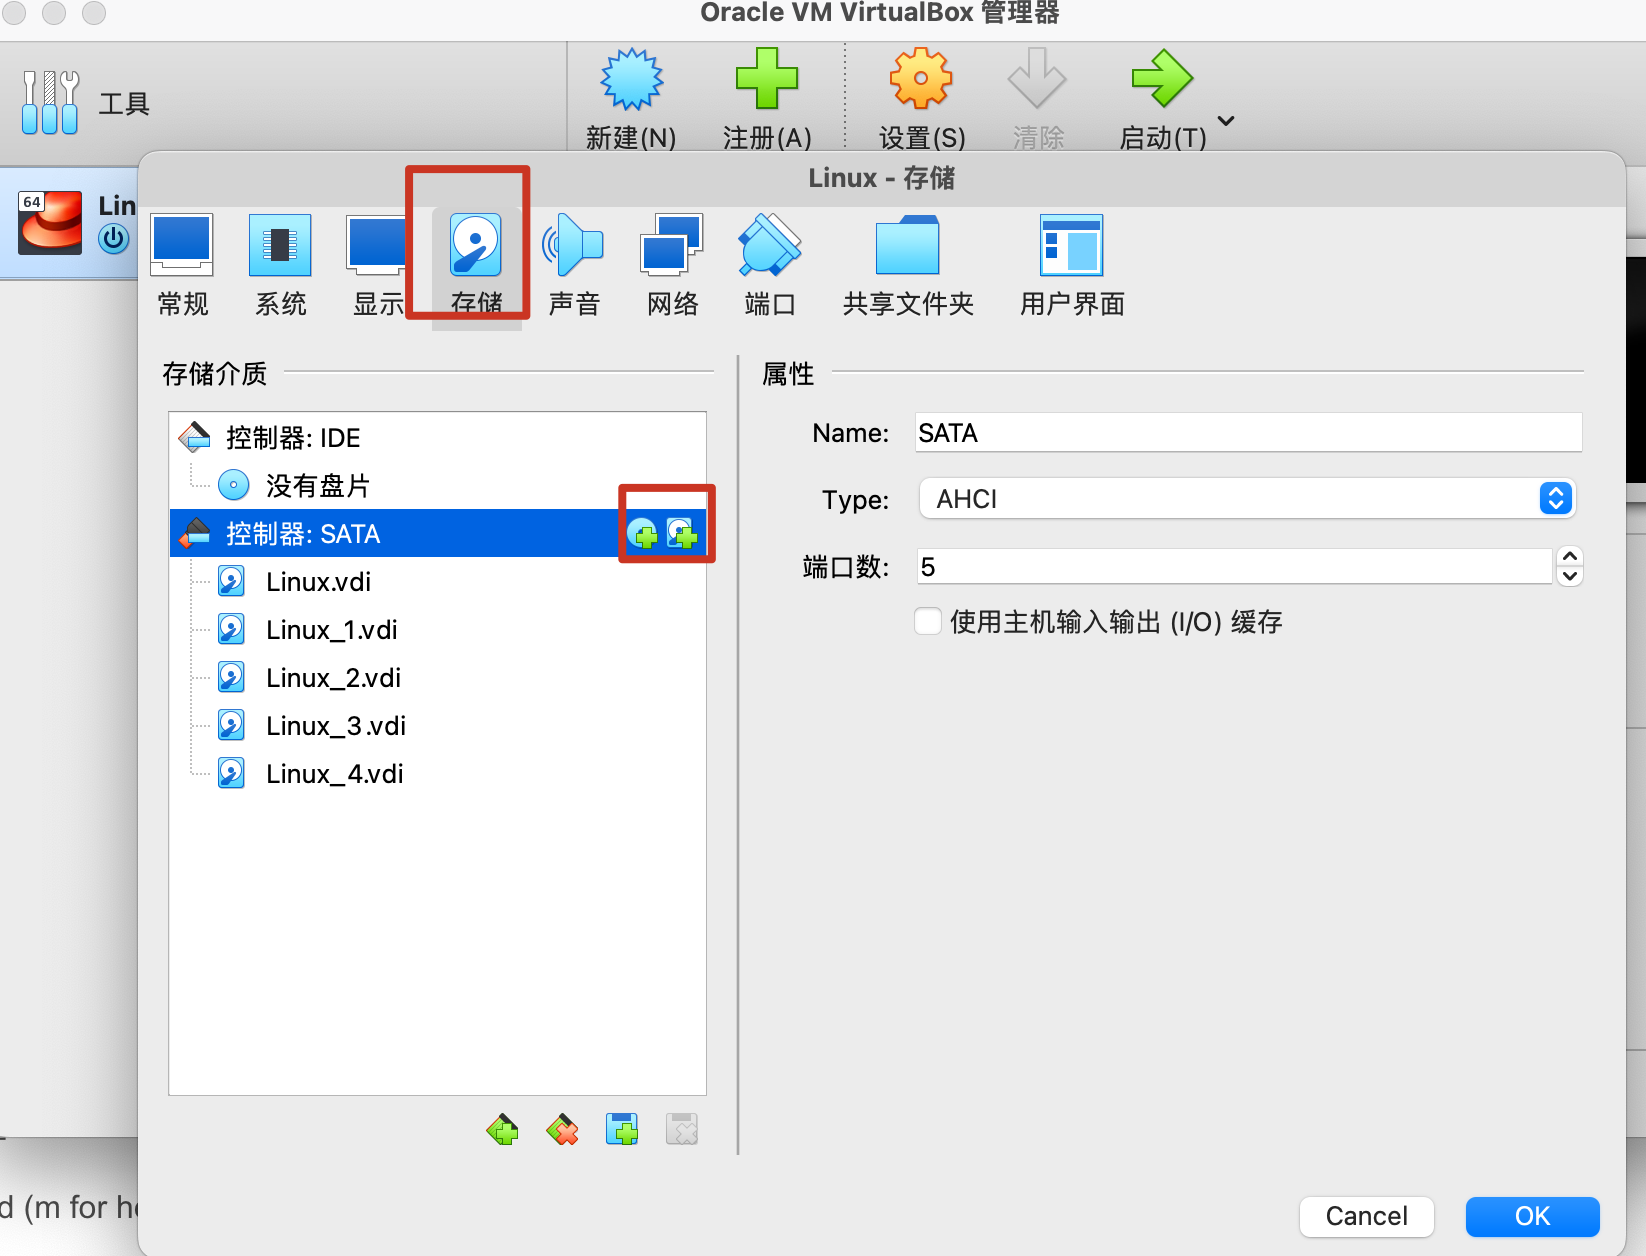
Task: Open the 常规 (General) settings tab
Action: click(182, 265)
